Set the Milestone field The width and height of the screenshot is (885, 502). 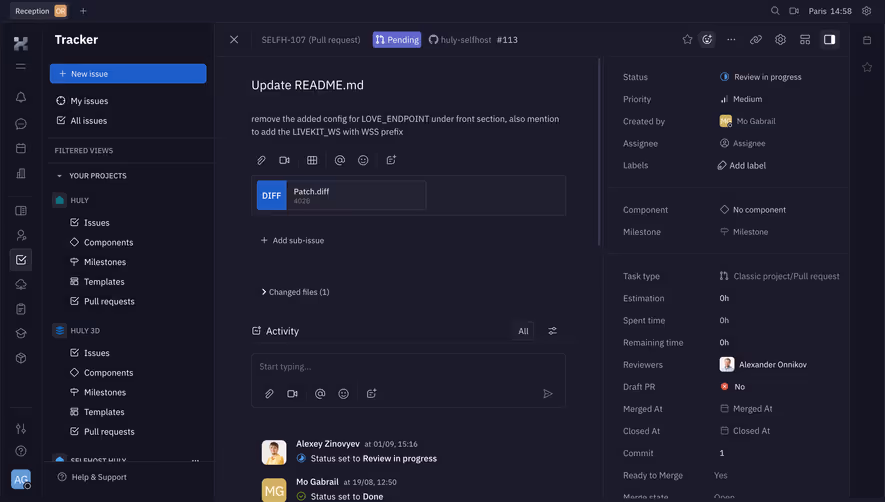click(744, 232)
